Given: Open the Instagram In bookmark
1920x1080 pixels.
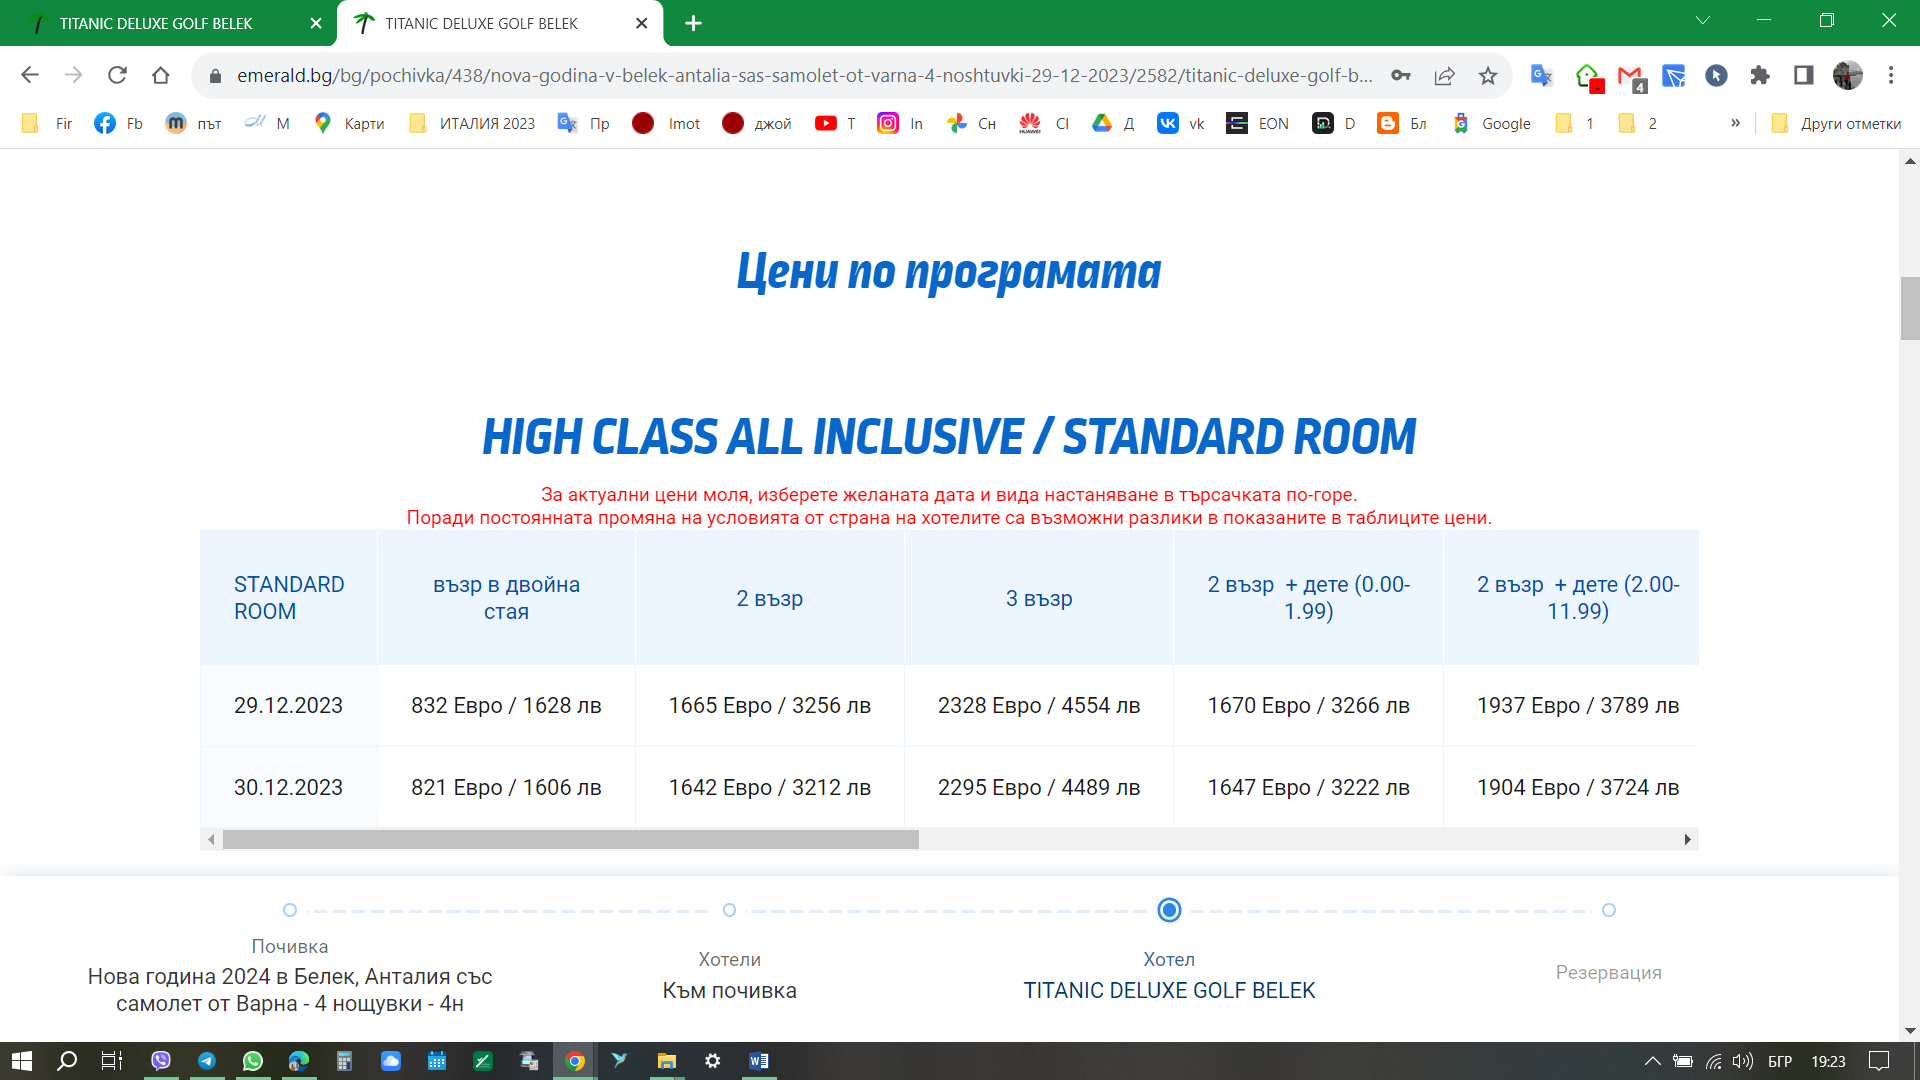Looking at the screenshot, I should [x=900, y=123].
